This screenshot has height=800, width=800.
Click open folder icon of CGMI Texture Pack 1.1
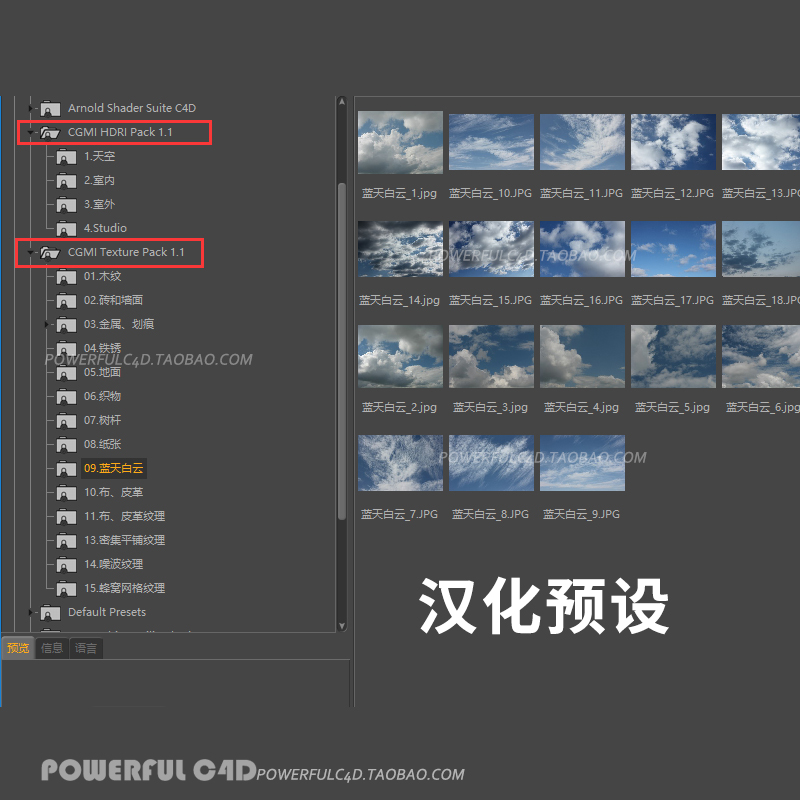click(x=50, y=253)
